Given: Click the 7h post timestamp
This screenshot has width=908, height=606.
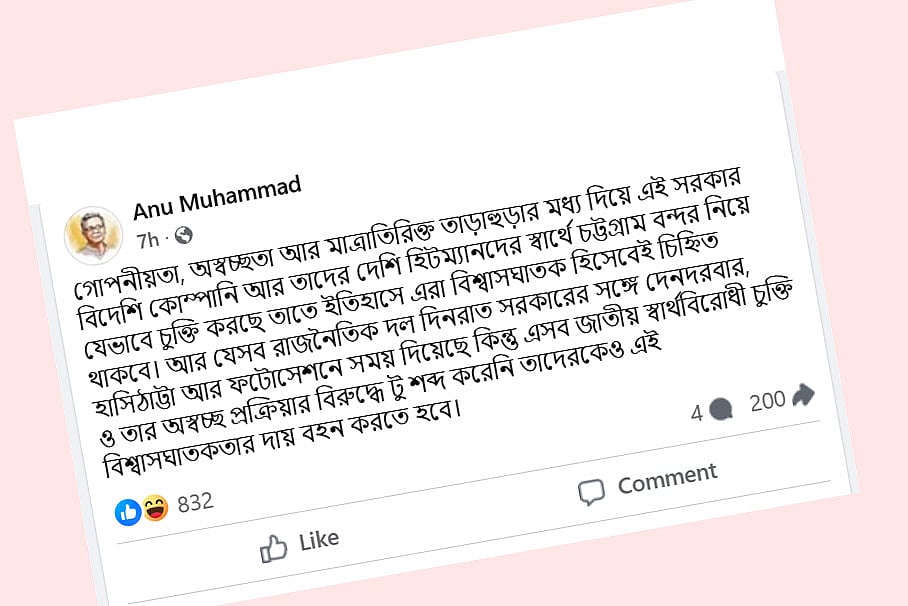Looking at the screenshot, I should coord(148,240).
